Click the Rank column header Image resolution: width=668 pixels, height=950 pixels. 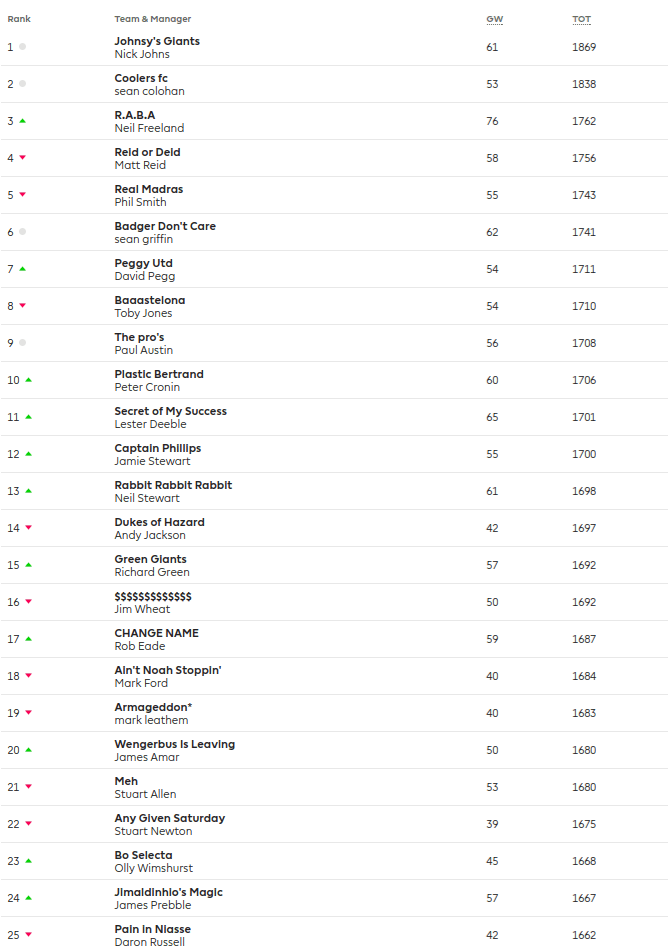point(19,19)
